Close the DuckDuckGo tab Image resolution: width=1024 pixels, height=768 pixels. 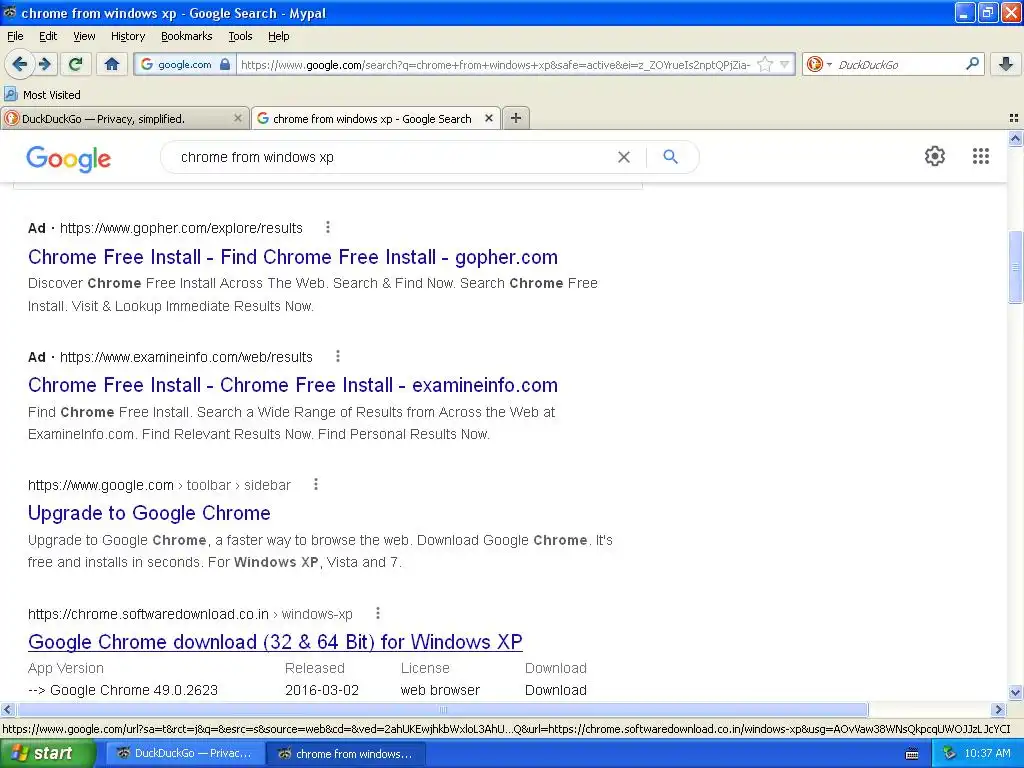coord(238,118)
